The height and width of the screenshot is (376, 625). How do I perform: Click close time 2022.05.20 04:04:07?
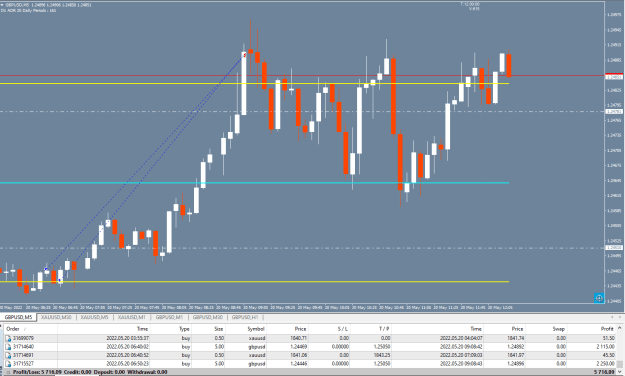(461, 339)
